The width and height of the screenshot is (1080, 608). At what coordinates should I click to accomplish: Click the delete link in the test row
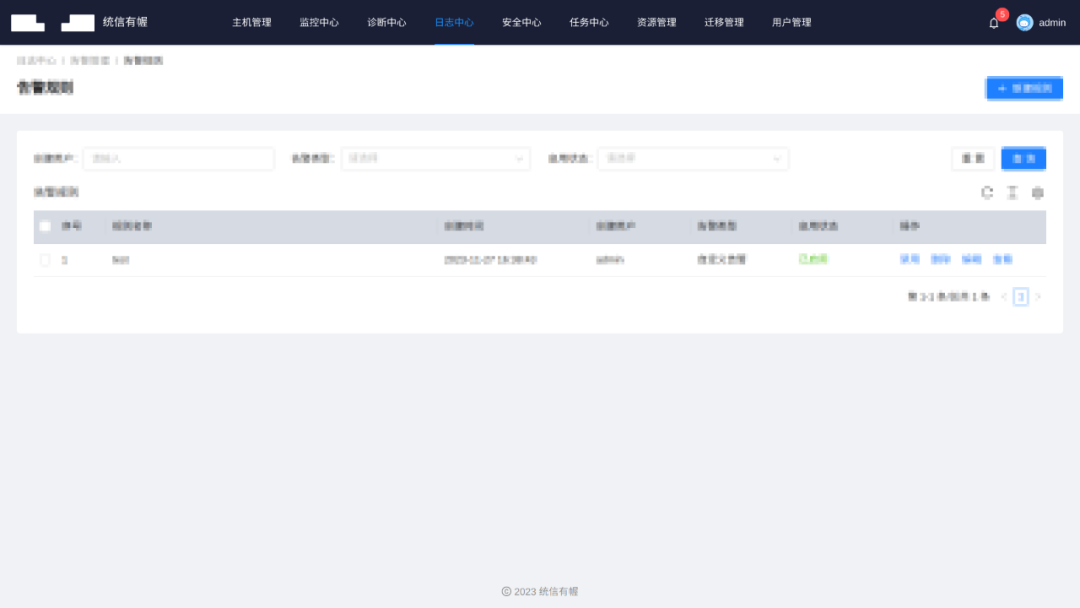point(940,260)
